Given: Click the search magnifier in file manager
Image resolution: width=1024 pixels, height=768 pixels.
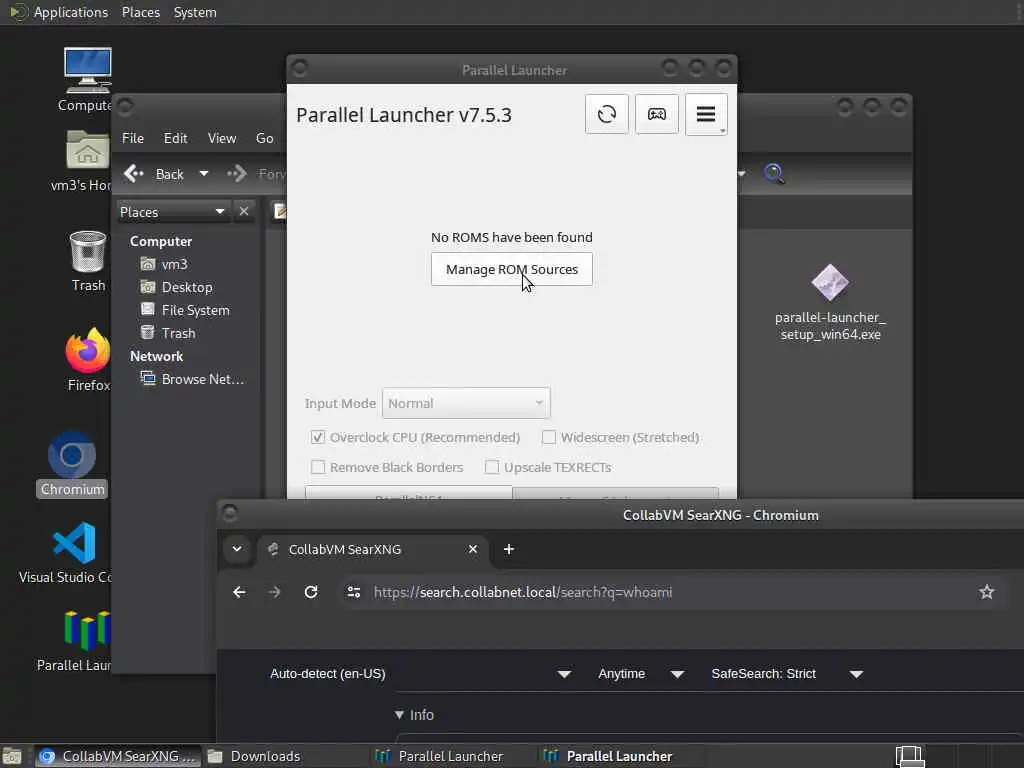Looking at the screenshot, I should 774,174.
